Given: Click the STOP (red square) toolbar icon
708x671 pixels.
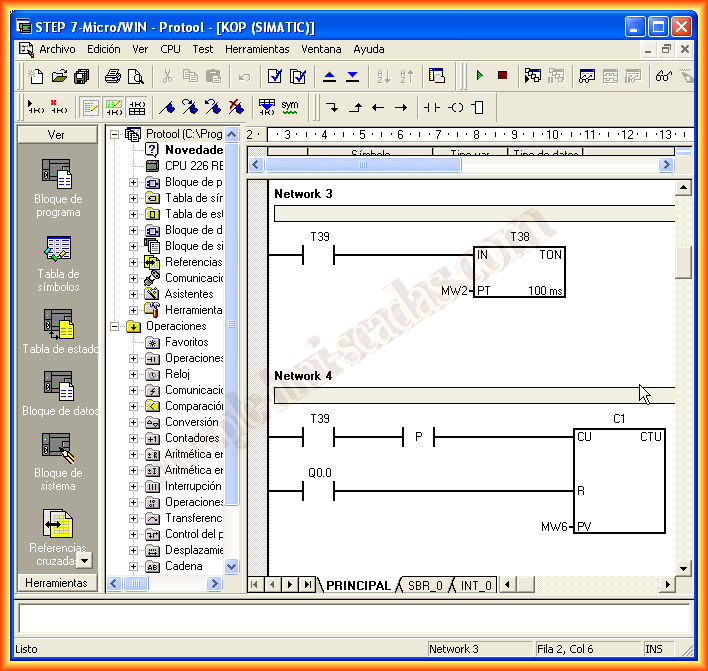Looking at the screenshot, I should pos(502,76).
